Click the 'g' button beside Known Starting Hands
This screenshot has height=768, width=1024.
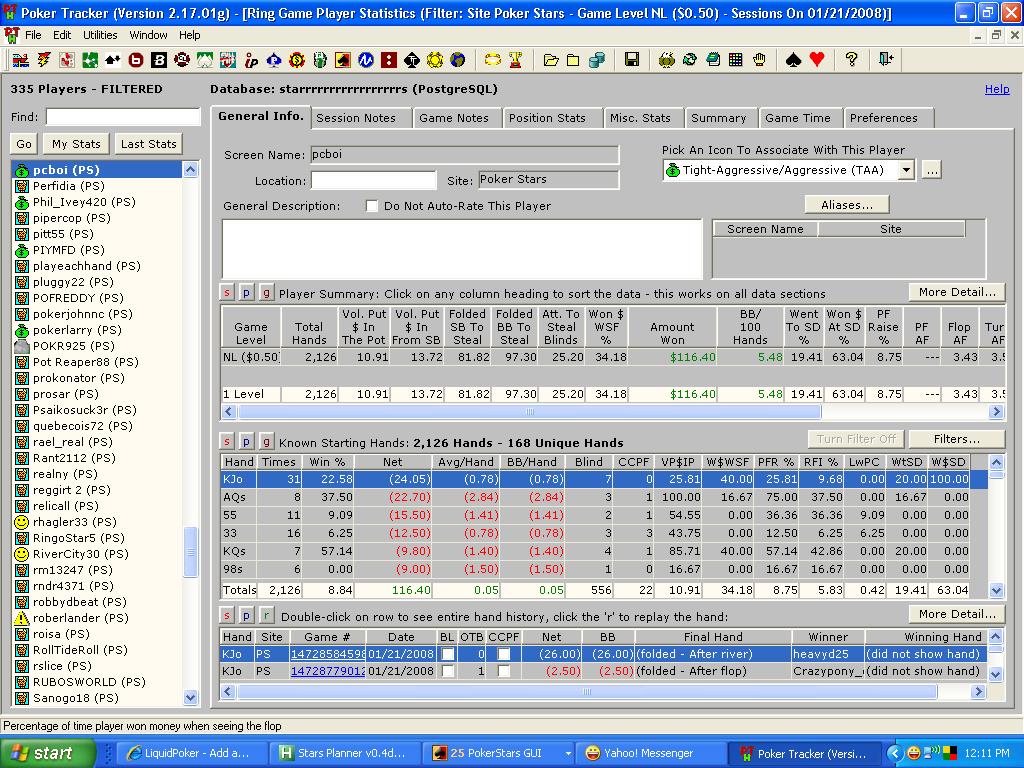(266, 442)
